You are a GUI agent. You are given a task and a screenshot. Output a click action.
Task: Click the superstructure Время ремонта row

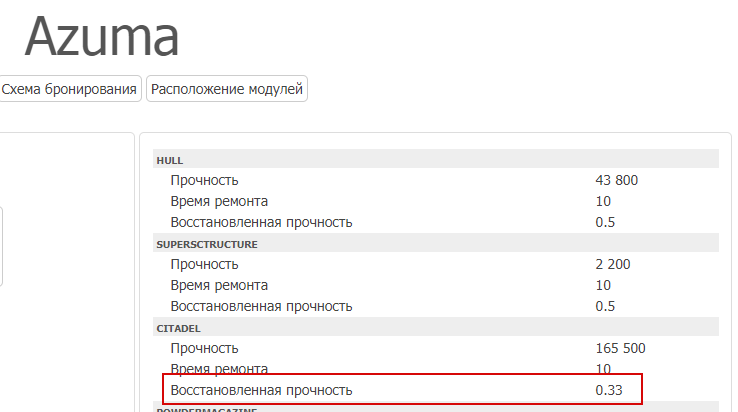pos(436,285)
